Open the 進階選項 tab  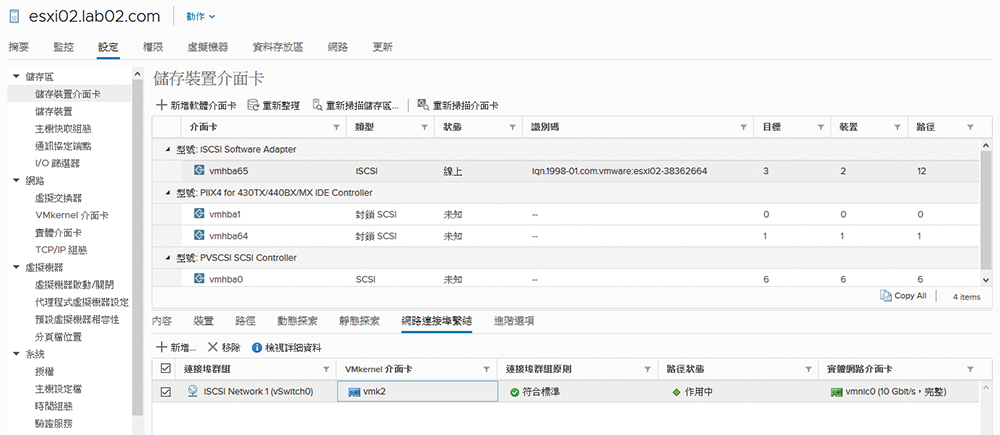coord(514,321)
